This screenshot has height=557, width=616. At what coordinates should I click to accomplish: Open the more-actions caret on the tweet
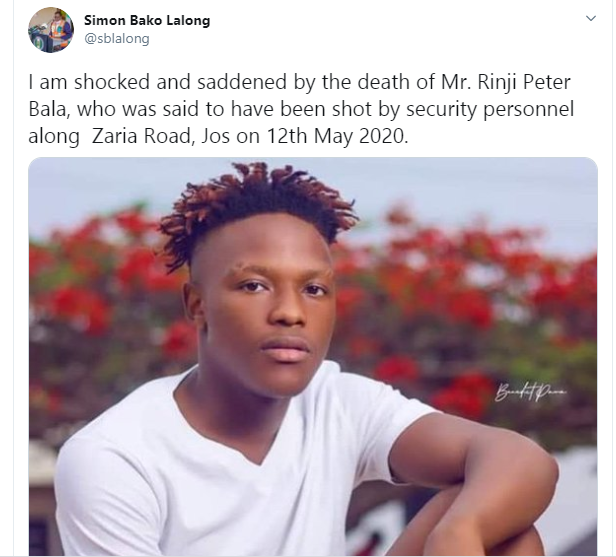[x=591, y=18]
